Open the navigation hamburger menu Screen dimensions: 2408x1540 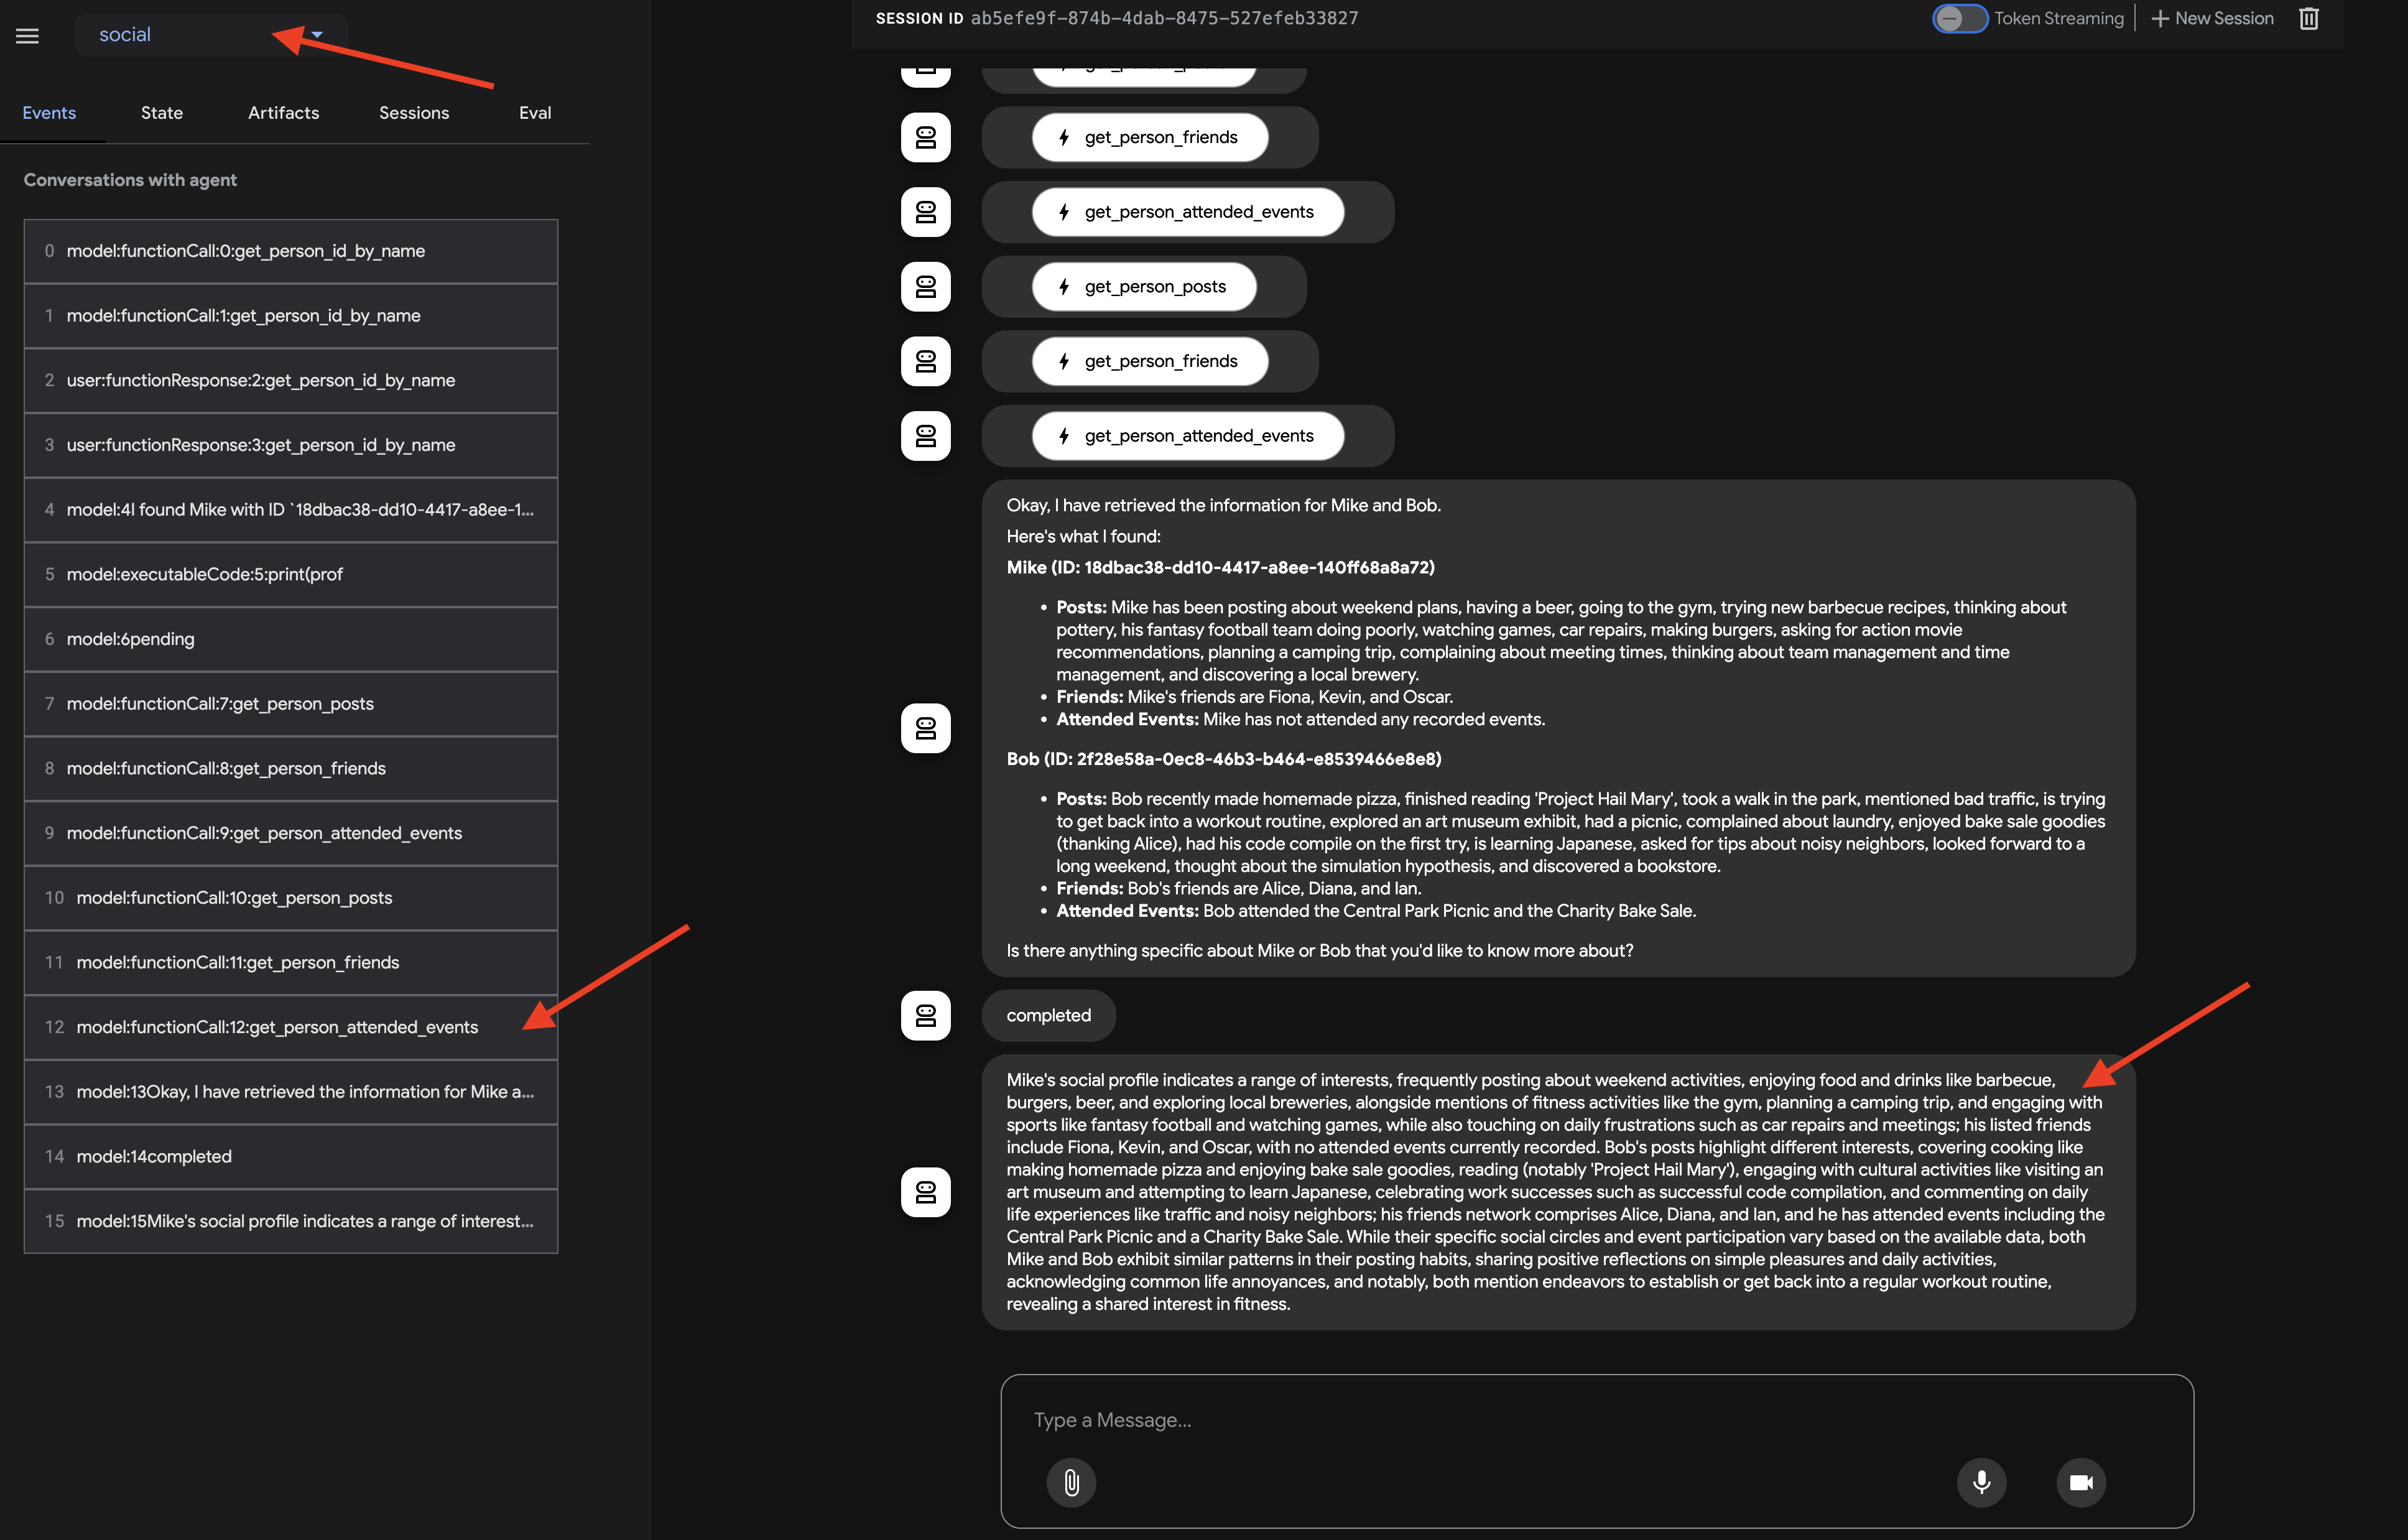point(27,34)
